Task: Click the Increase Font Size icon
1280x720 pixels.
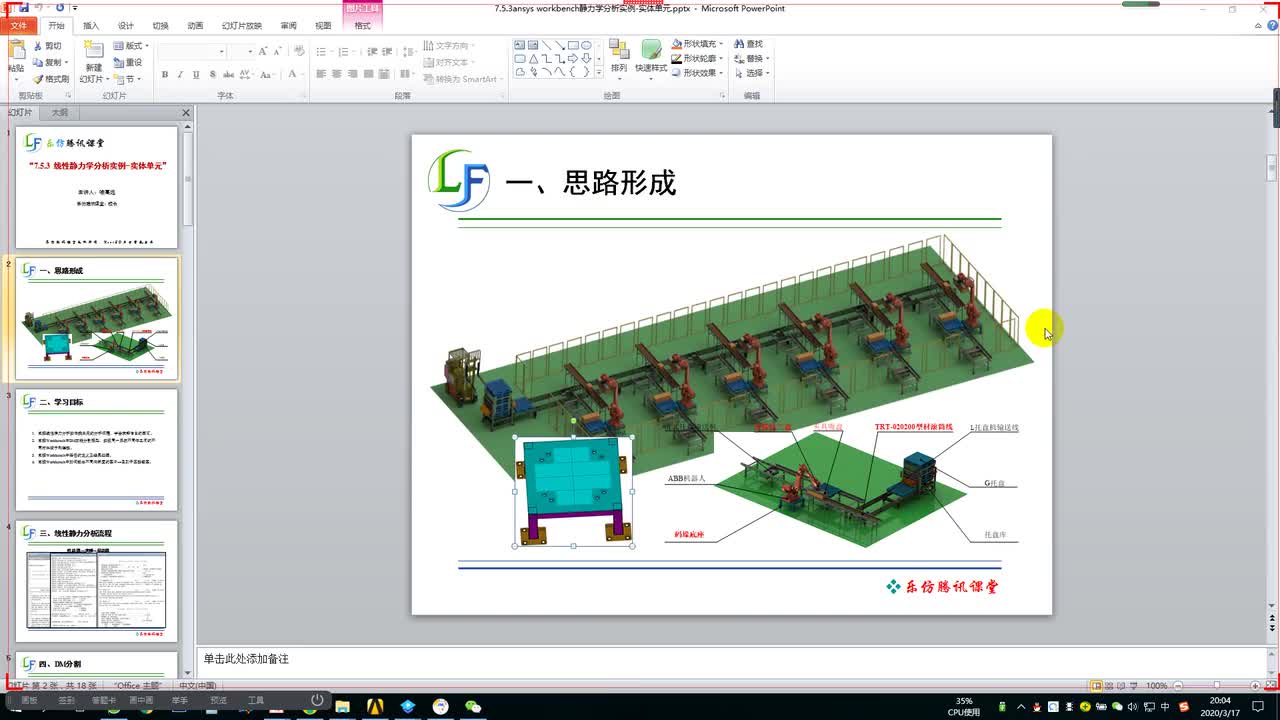Action: pos(264,51)
